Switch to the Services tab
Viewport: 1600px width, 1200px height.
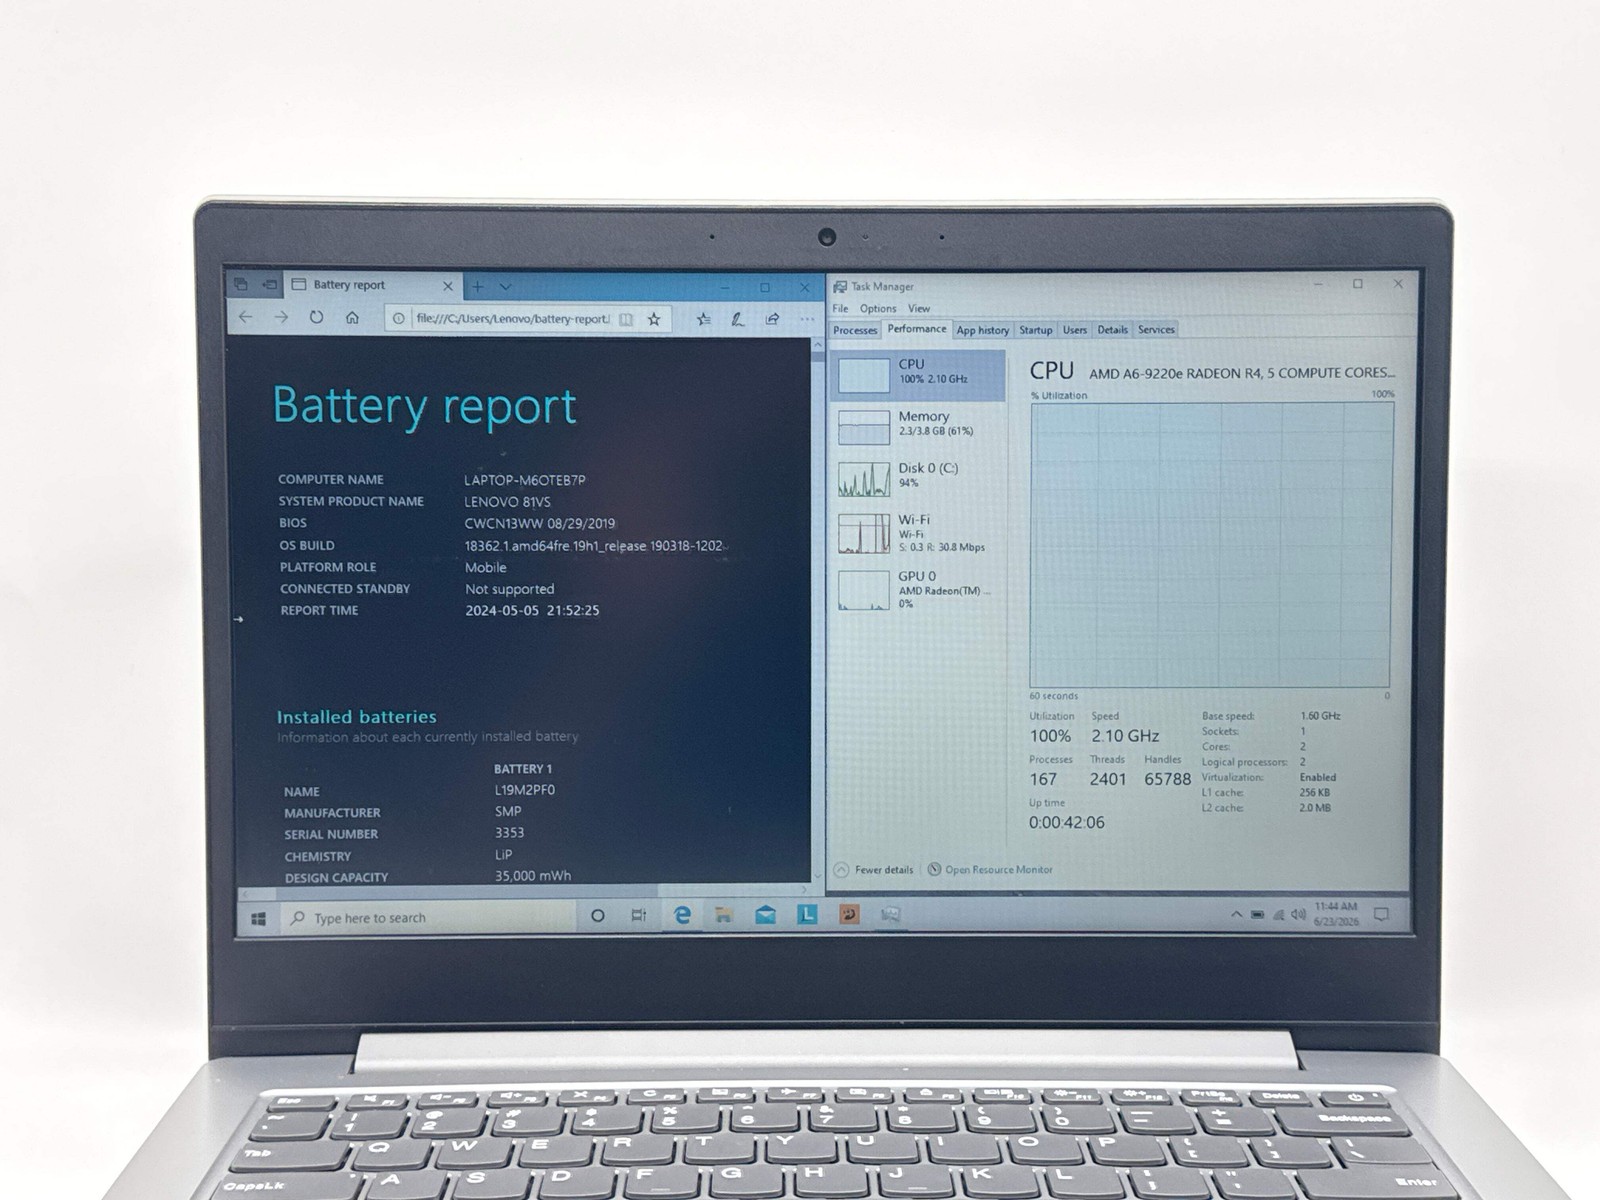click(1156, 330)
